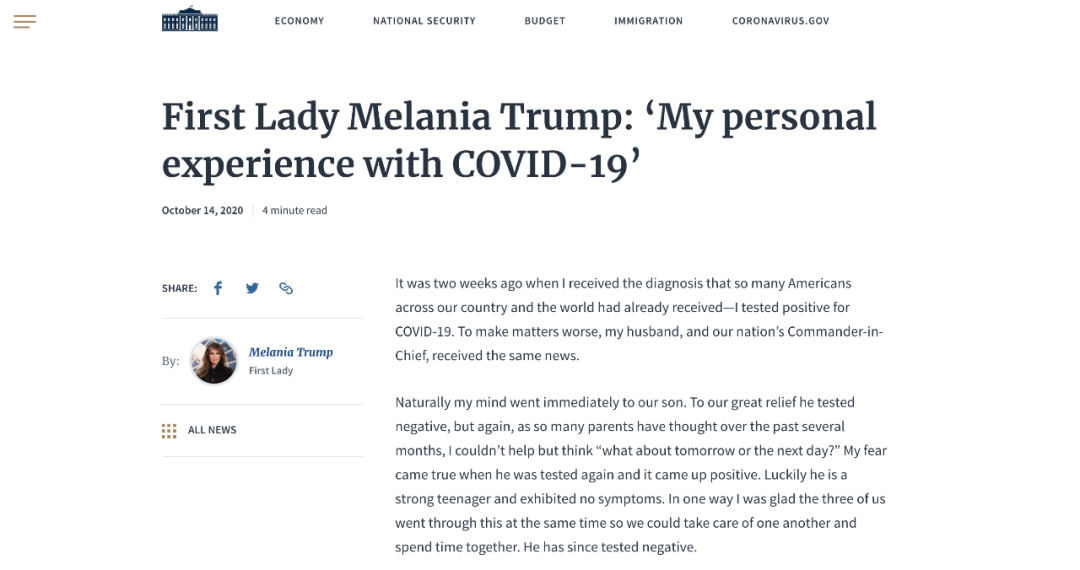
Task: Copy article link icon
Action: pyautogui.click(x=286, y=288)
